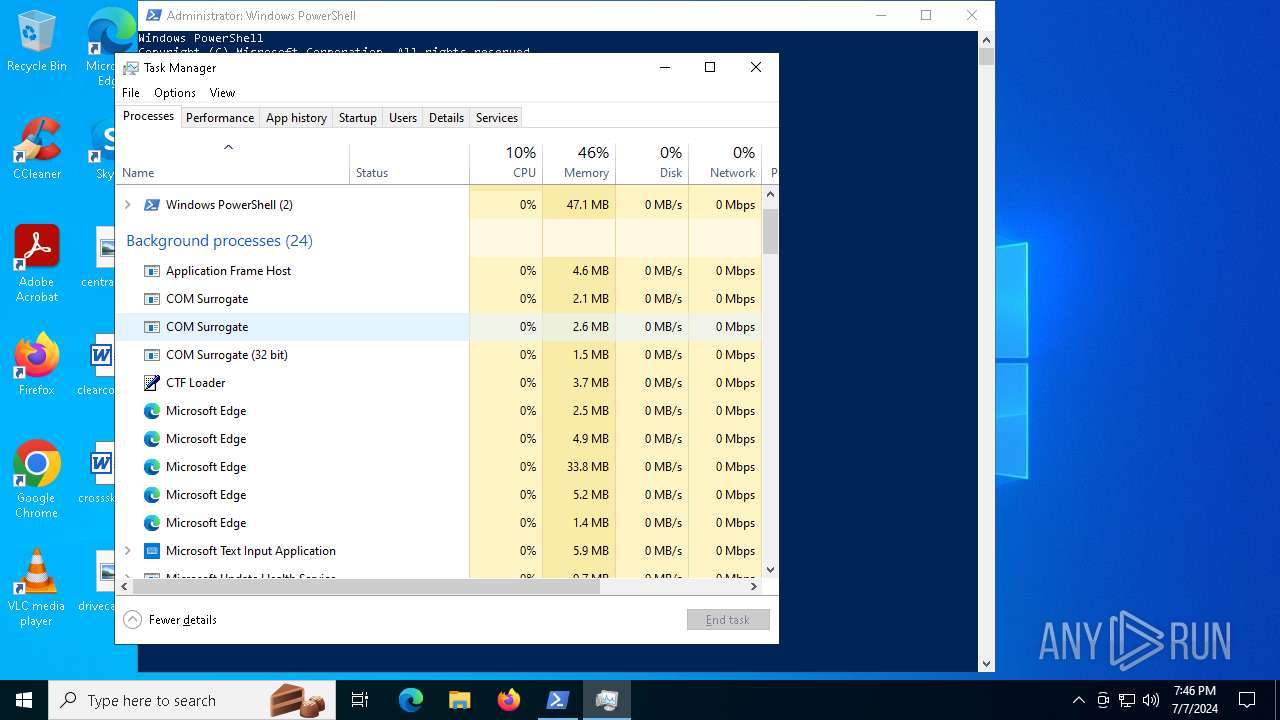Sort by the Status column header
Image resolution: width=1280 pixels, height=720 pixels.
coord(410,165)
